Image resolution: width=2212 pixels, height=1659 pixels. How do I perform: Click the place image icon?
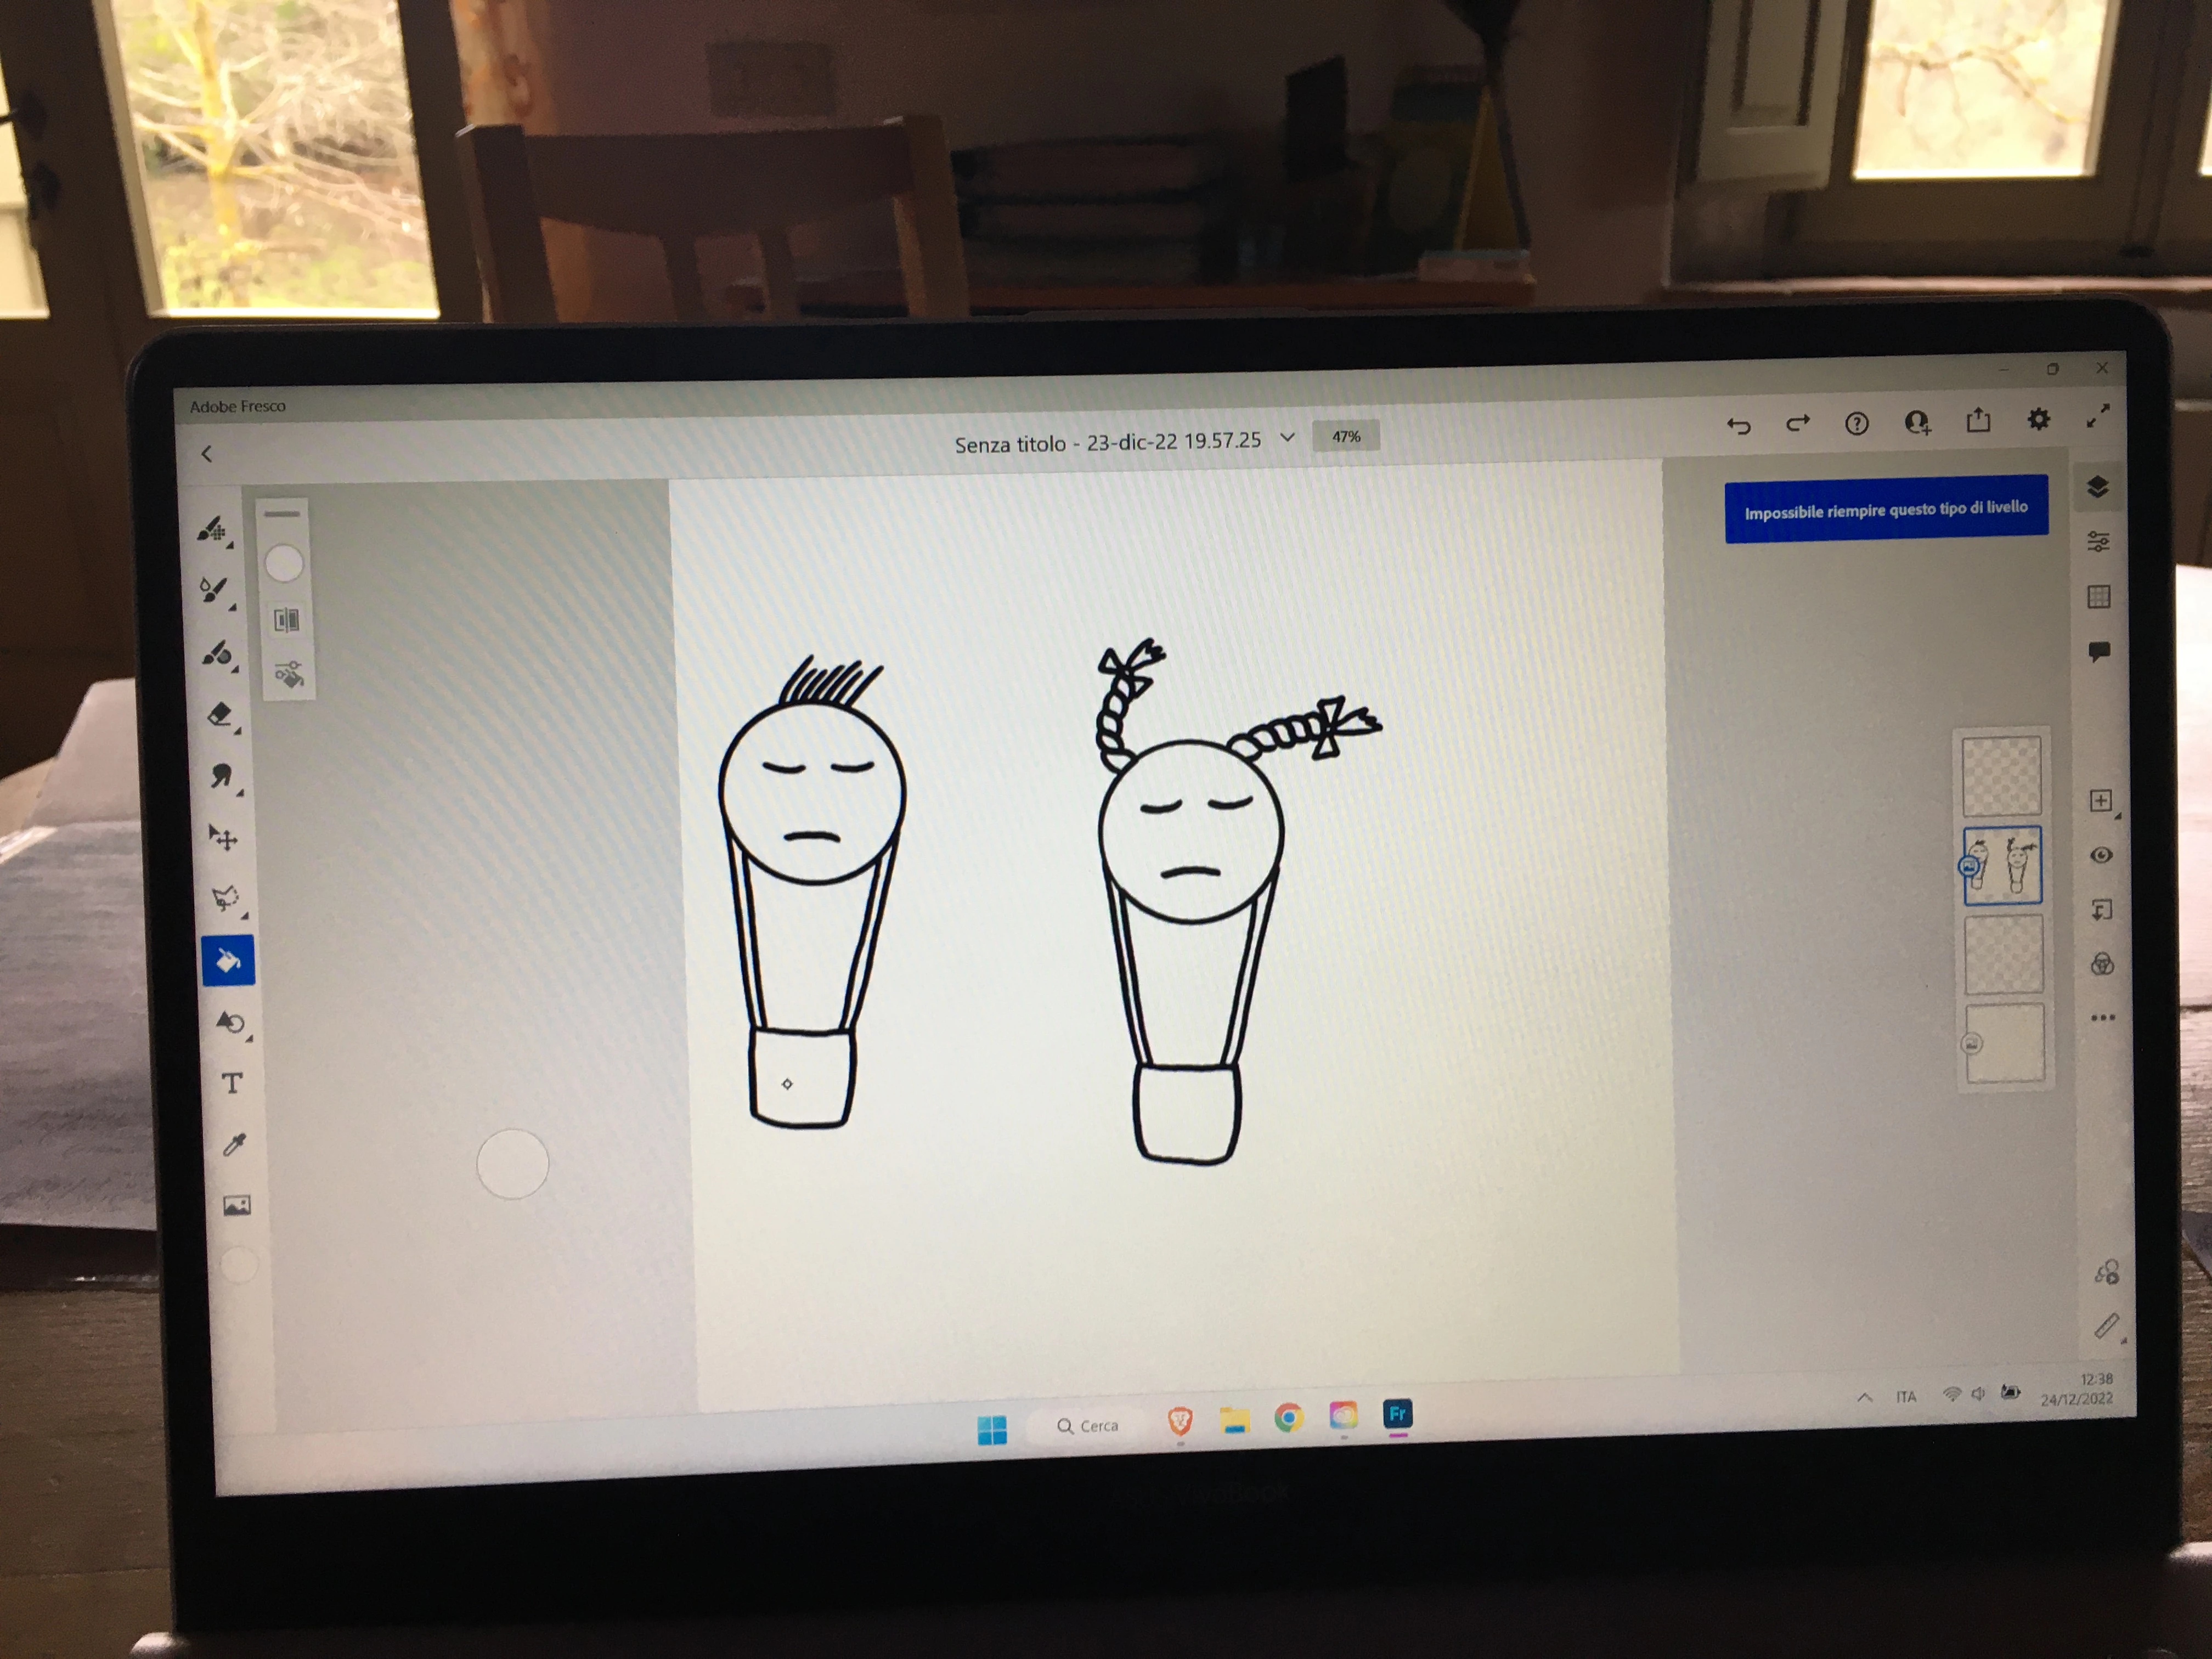tap(236, 1205)
